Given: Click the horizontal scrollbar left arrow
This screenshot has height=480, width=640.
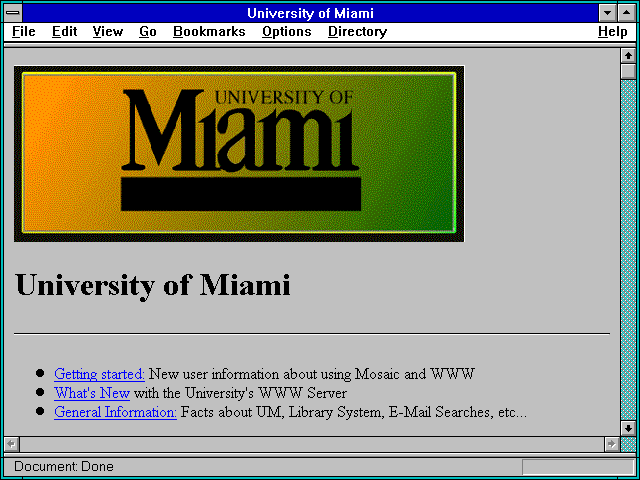Looking at the screenshot, I should pyautogui.click(x=12, y=444).
